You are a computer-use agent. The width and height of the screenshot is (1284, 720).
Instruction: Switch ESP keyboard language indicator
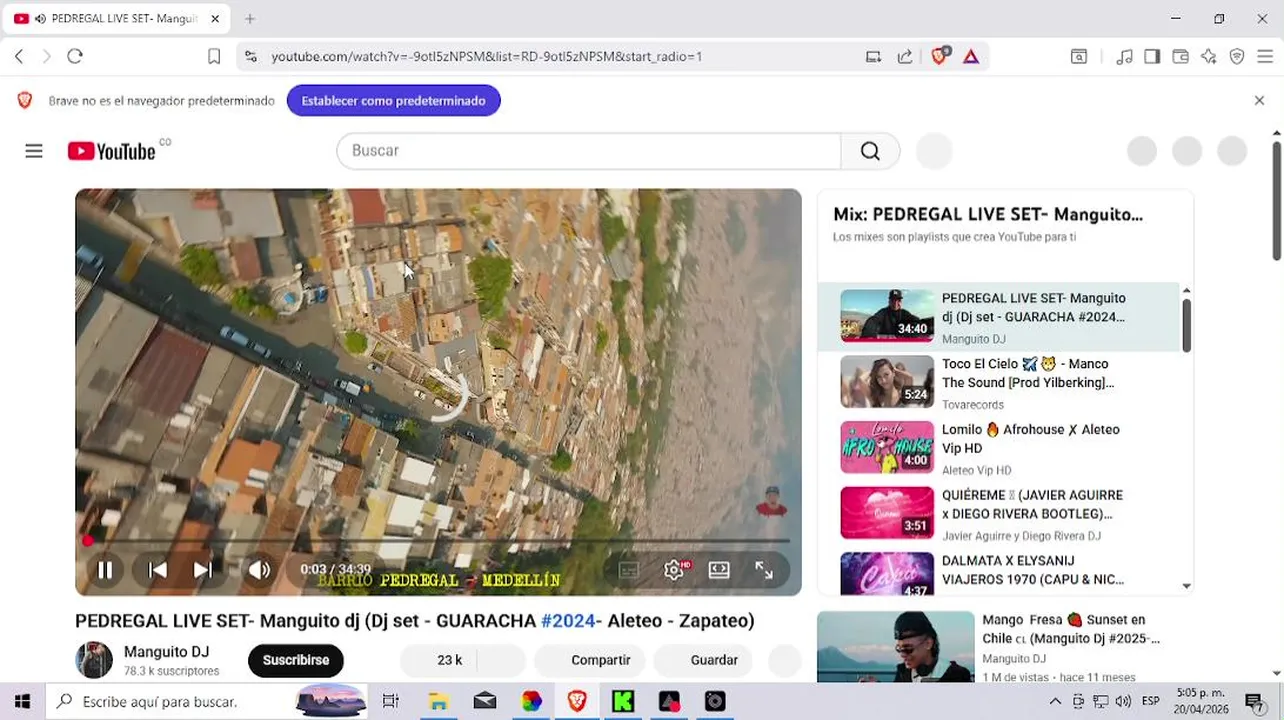(1151, 702)
